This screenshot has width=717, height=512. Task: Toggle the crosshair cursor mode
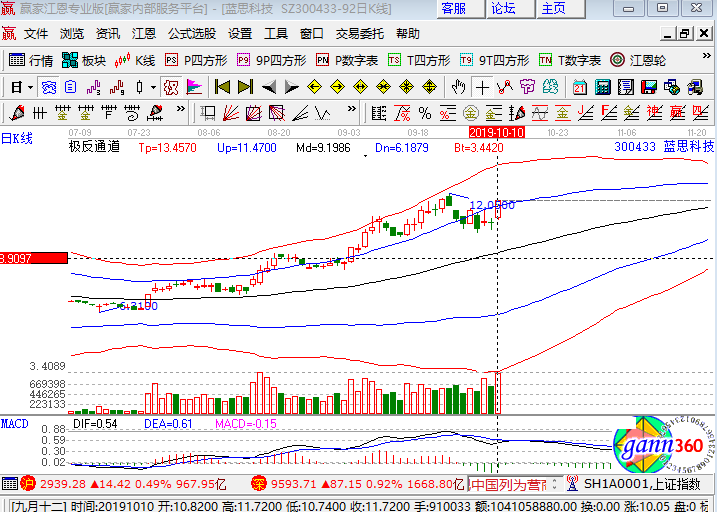click(x=482, y=87)
